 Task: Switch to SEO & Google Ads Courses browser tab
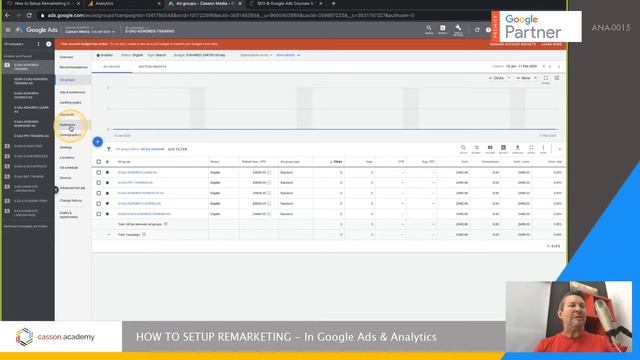(x=285, y=3)
